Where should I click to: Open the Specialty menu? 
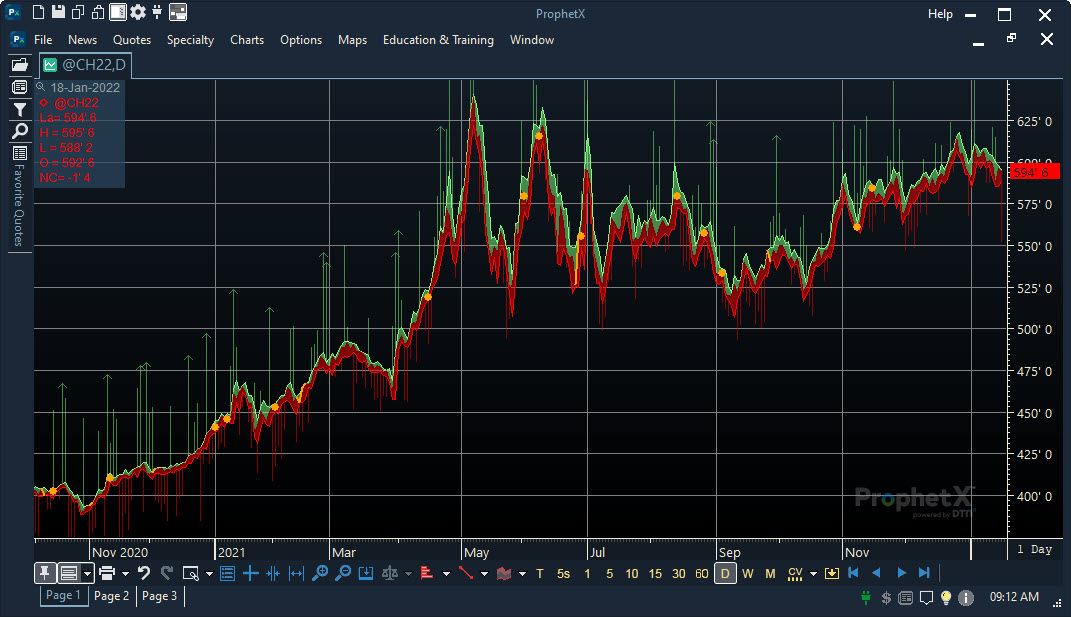click(x=191, y=40)
